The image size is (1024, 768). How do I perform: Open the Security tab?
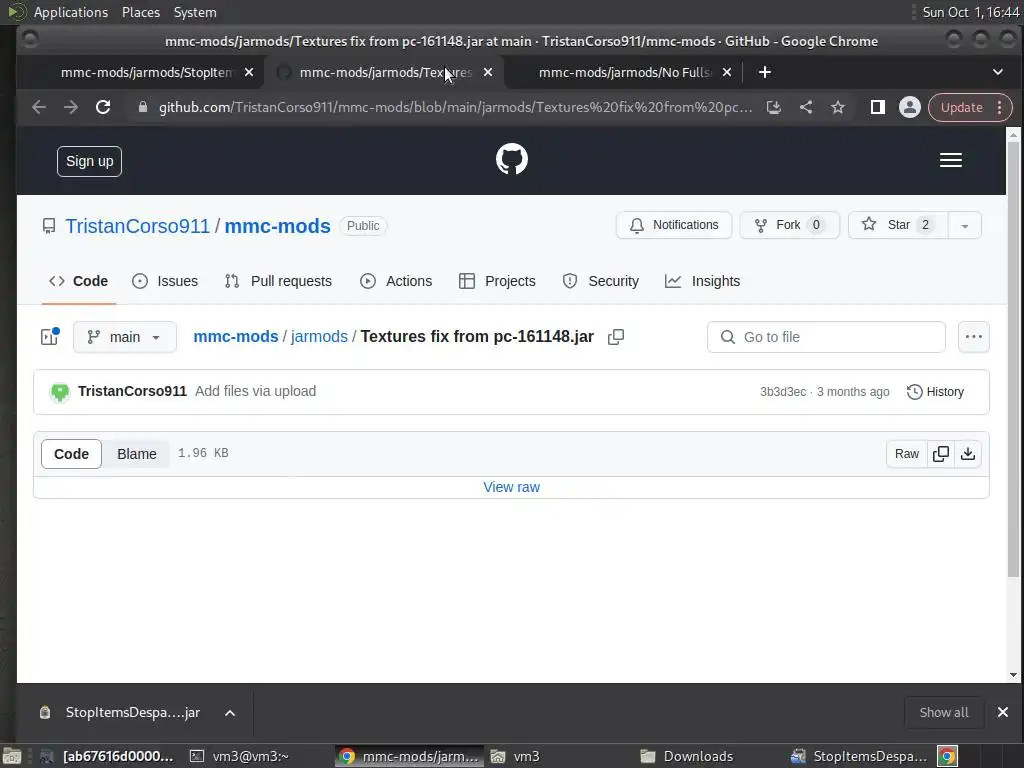601,281
